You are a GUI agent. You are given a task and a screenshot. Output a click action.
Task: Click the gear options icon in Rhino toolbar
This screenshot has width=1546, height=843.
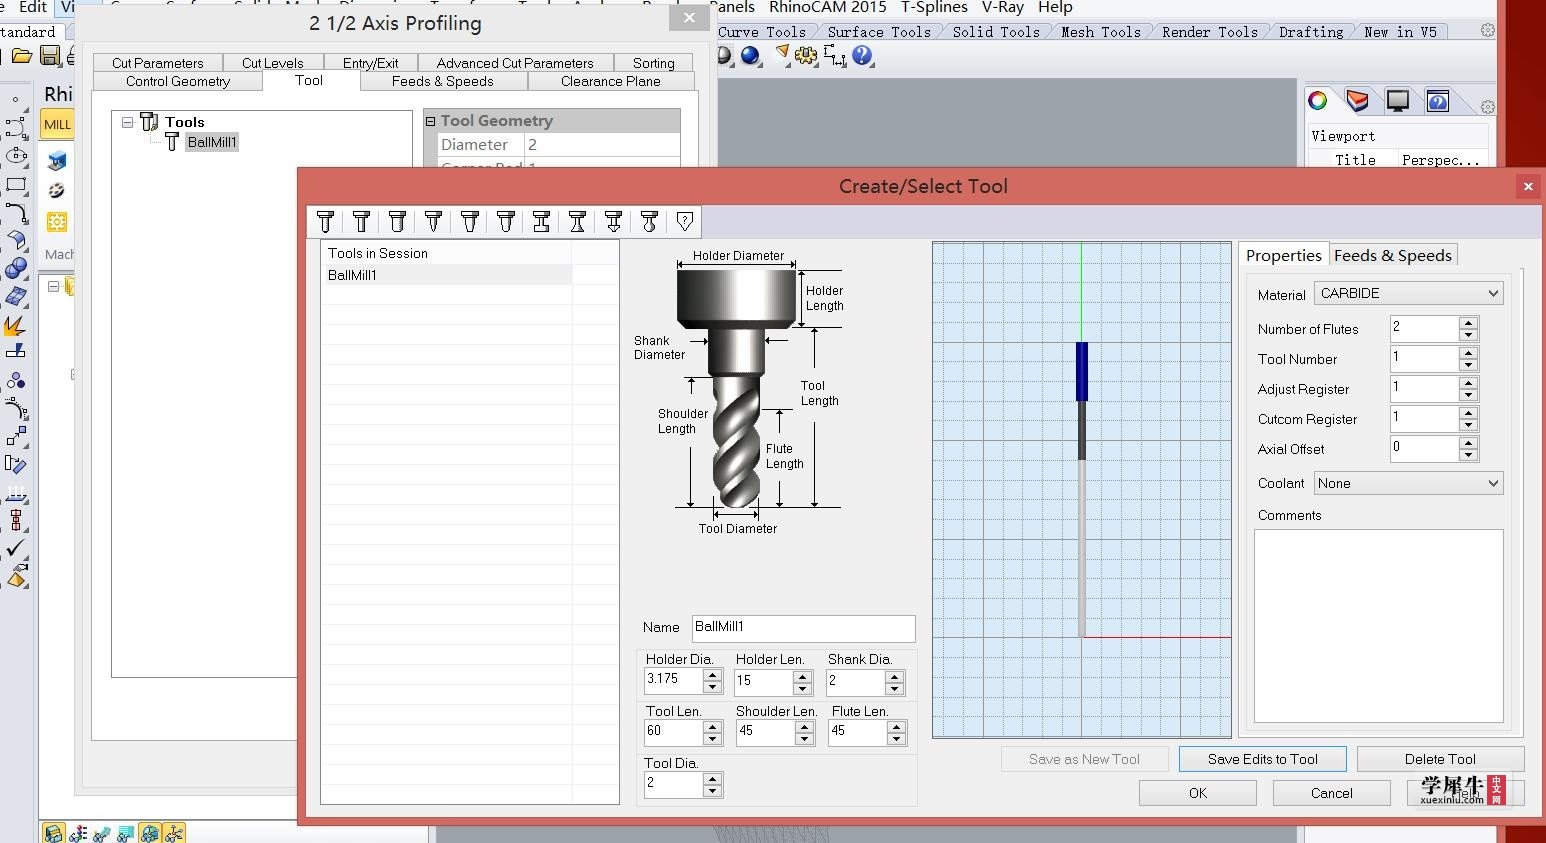806,56
